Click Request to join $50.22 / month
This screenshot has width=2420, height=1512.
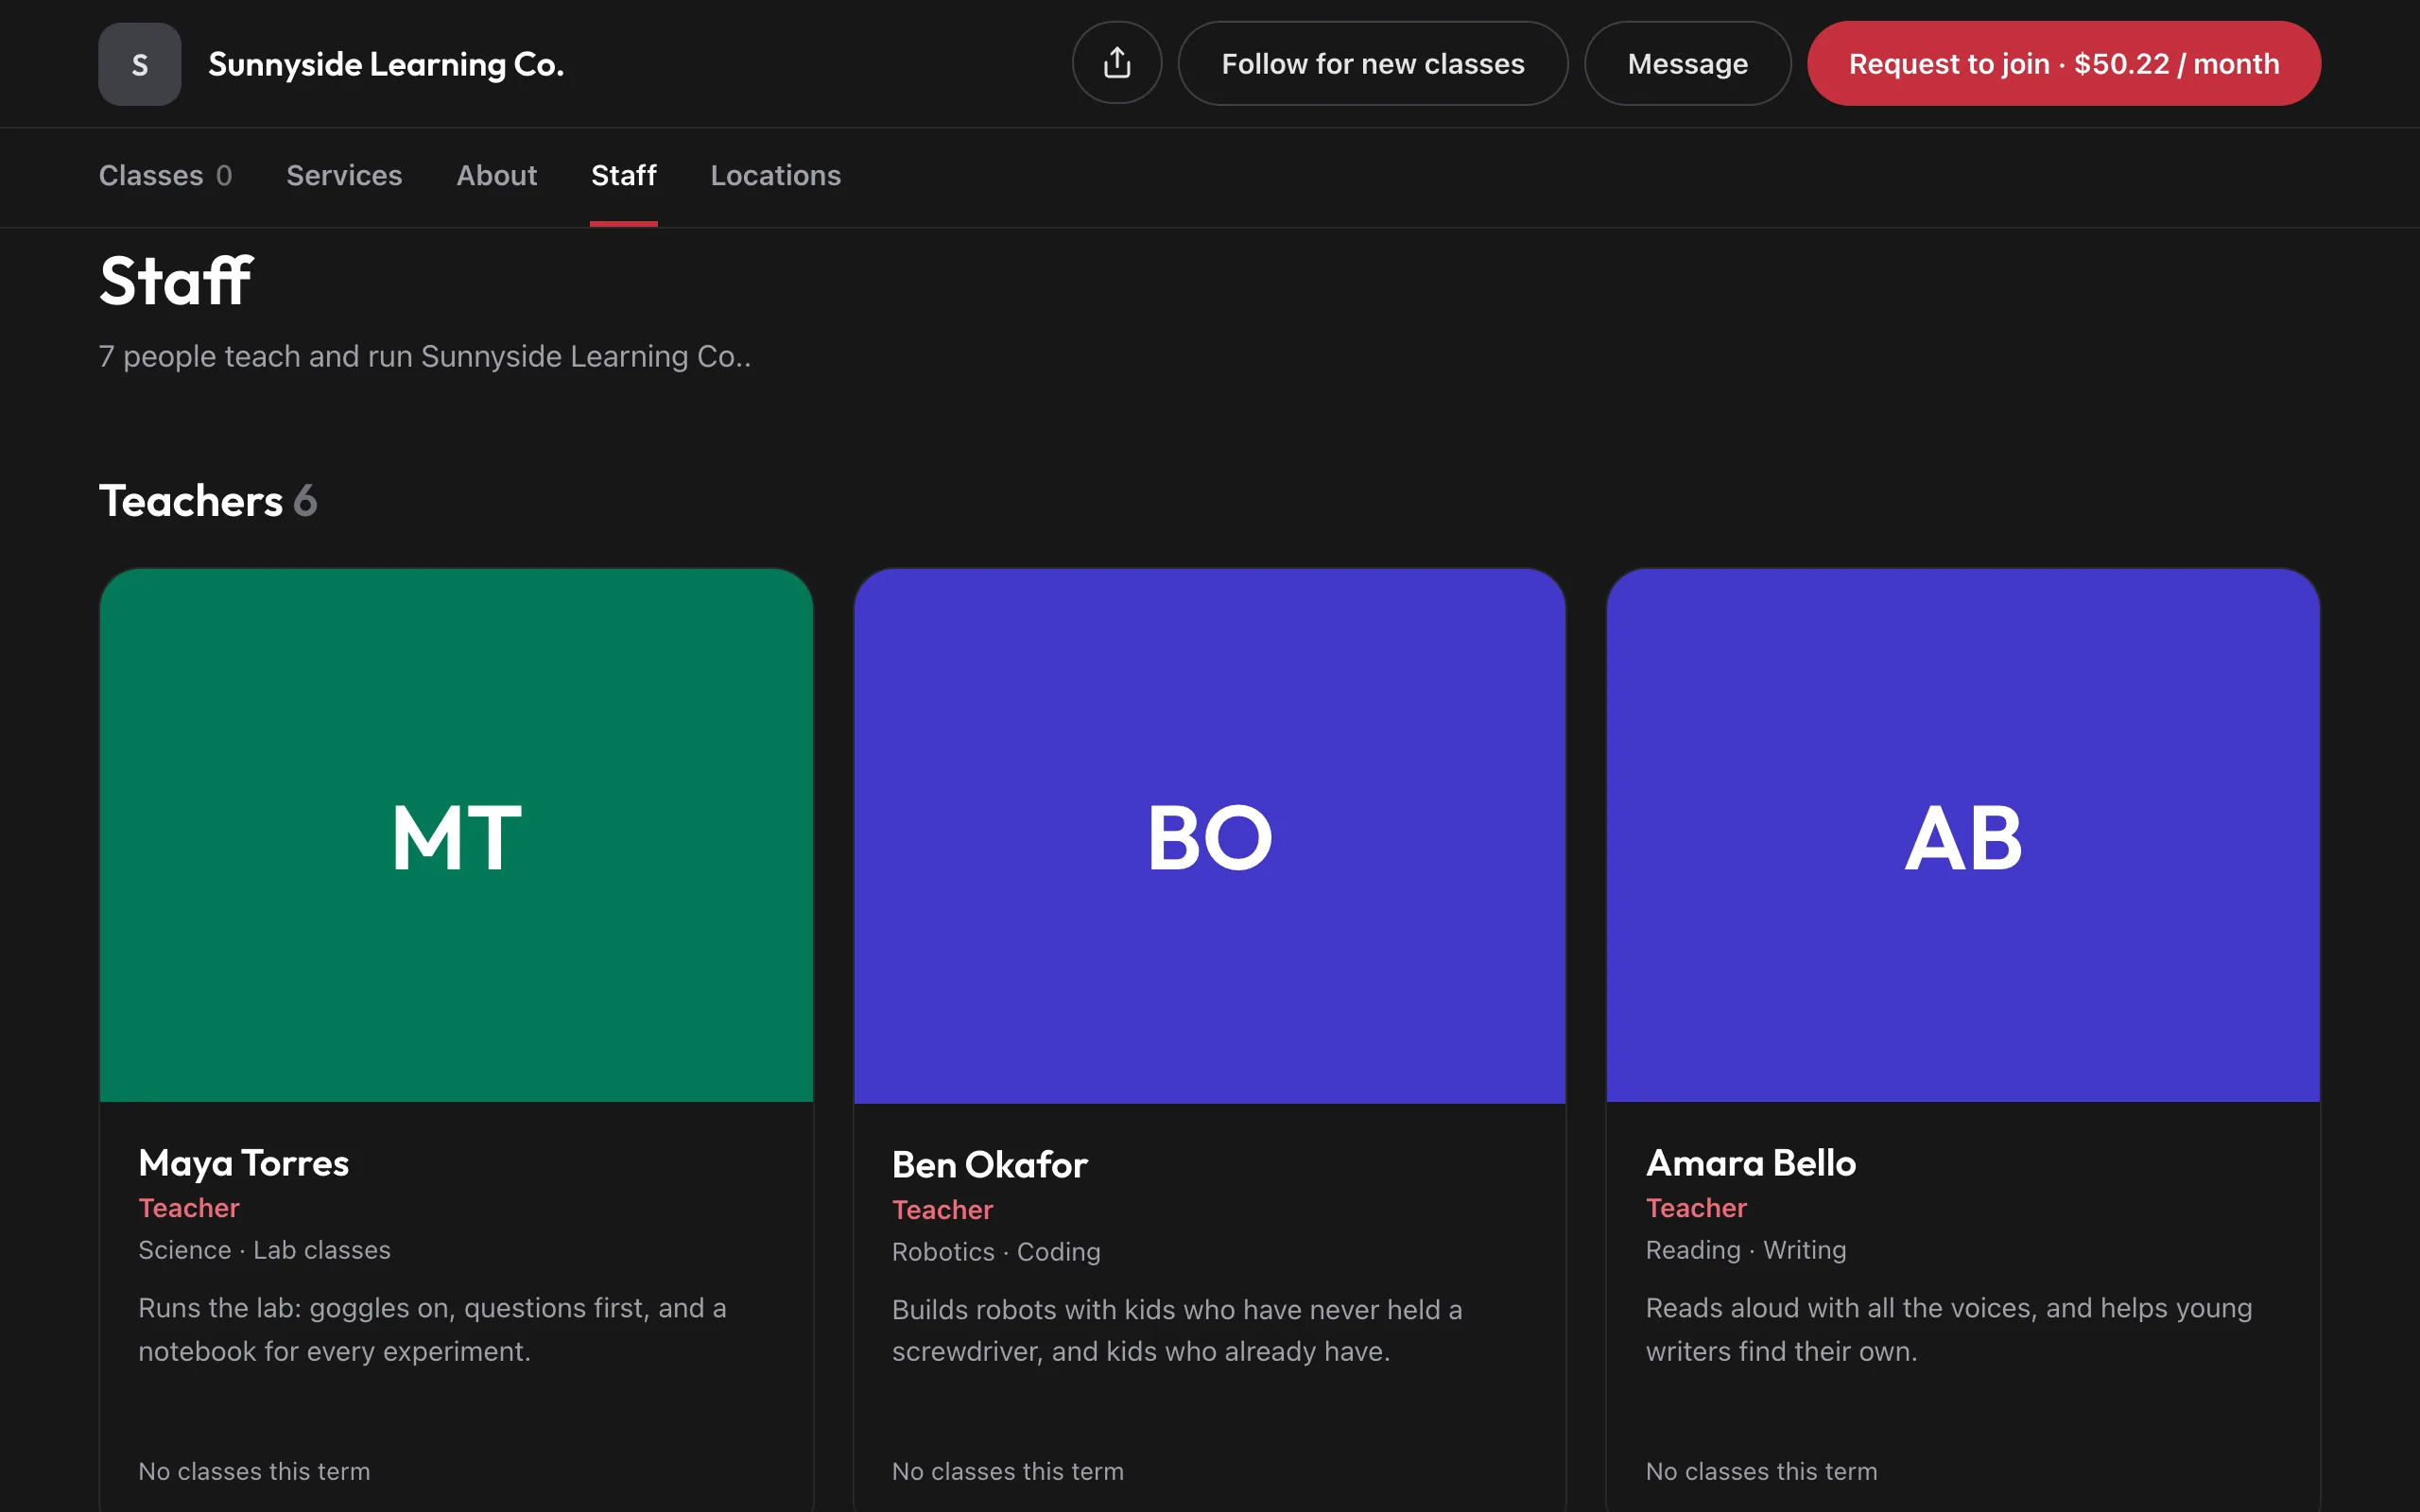point(2063,63)
